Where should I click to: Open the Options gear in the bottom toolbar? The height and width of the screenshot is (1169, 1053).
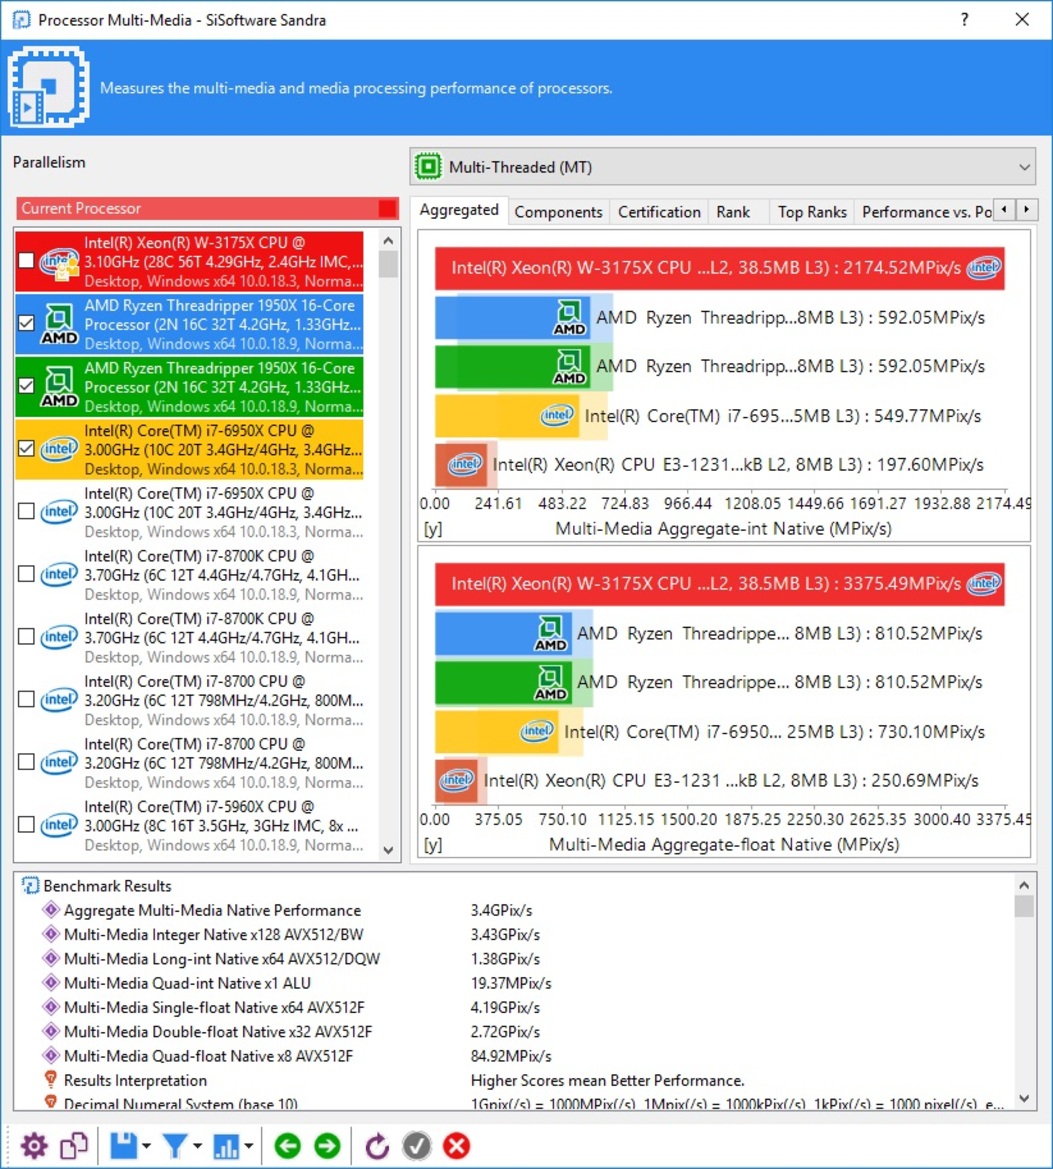(34, 1146)
